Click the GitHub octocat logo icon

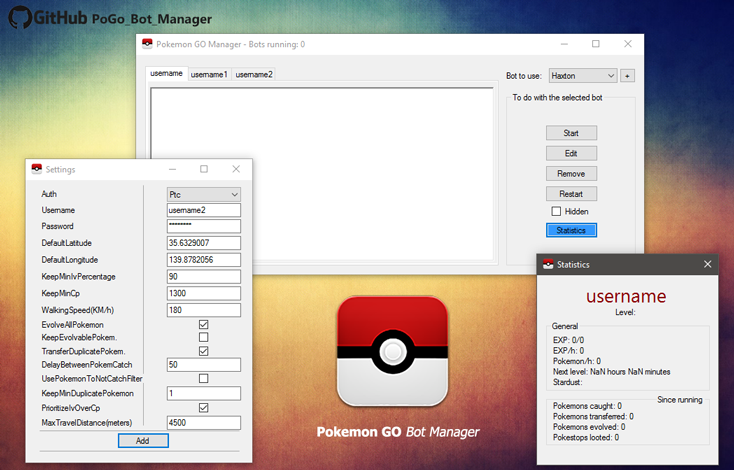[x=19, y=16]
